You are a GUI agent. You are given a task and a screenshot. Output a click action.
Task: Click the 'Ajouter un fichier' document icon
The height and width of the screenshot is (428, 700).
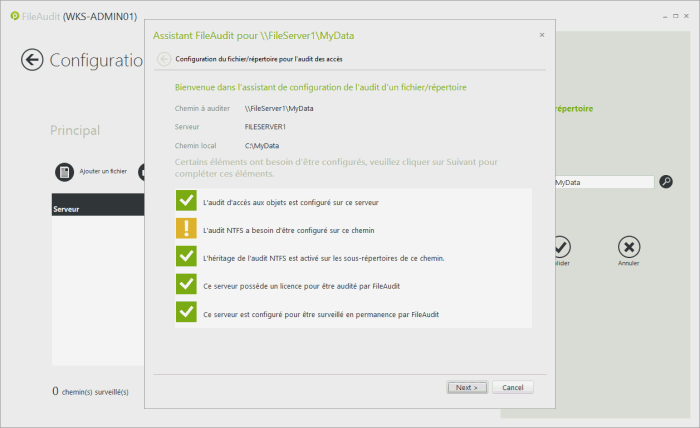click(x=64, y=172)
